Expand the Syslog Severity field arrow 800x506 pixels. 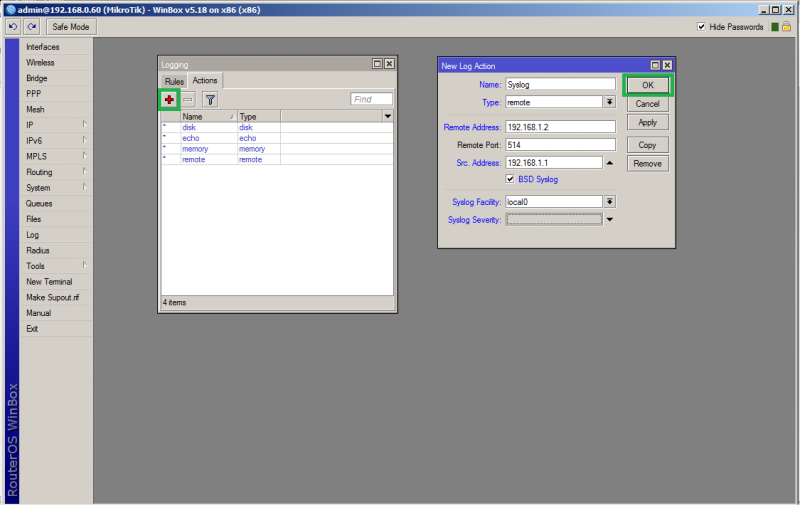click(x=609, y=219)
